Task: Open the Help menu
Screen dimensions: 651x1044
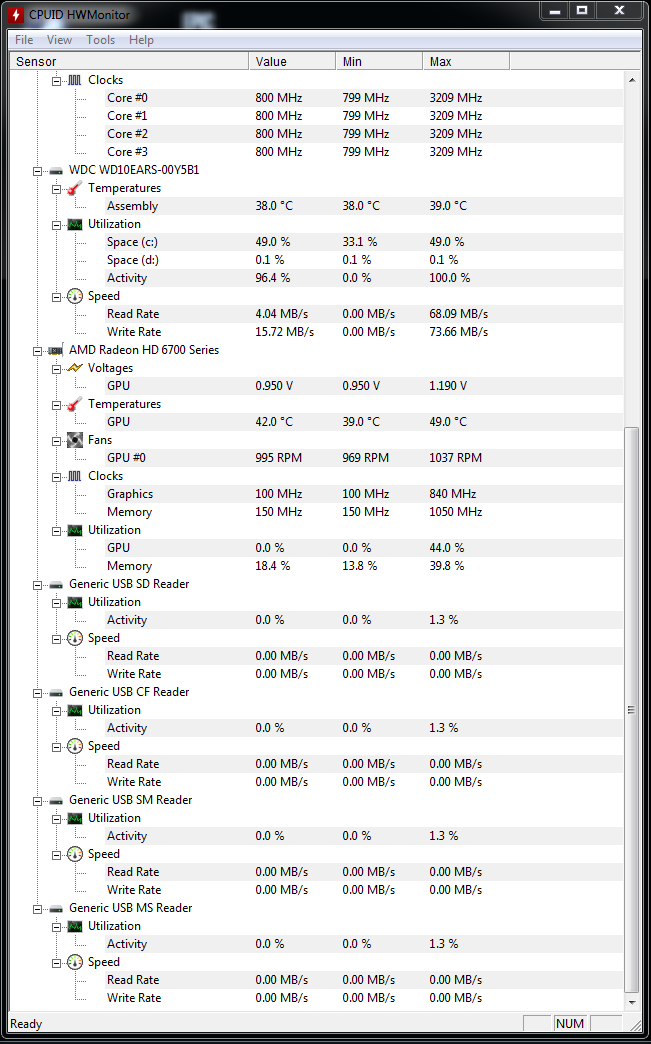Action: 141,40
